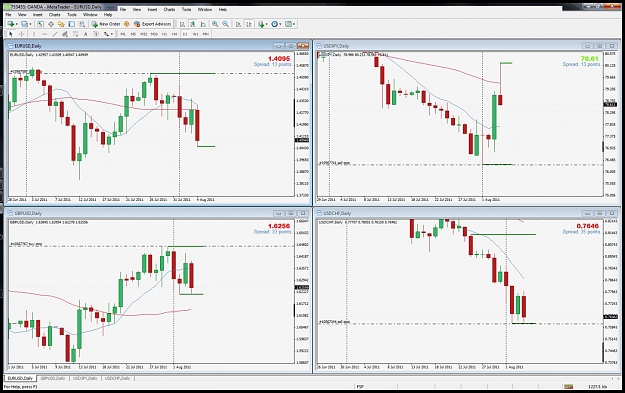Expand dropdown arrow next to Profiles icon
Screen dimensions: 625x393
click(x=30, y=24)
